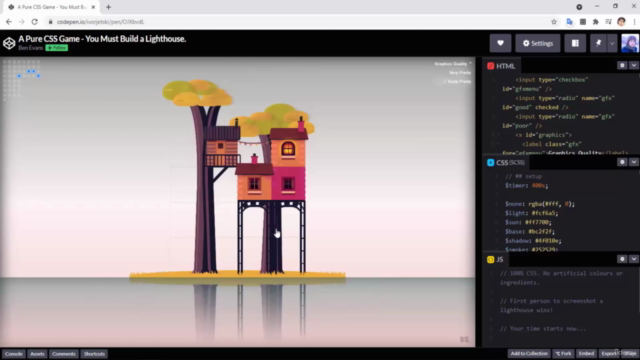Screen dimensions: 640x360
Task: Love this pen with the heart button
Action: pyautogui.click(x=500, y=43)
